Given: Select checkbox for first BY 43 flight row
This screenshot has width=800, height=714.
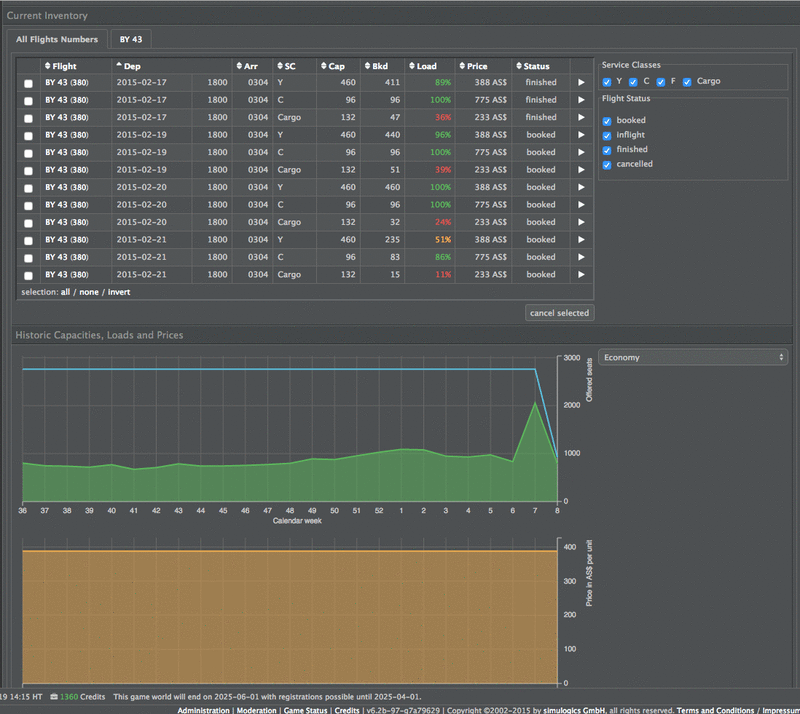Looking at the screenshot, I should pos(28,83).
